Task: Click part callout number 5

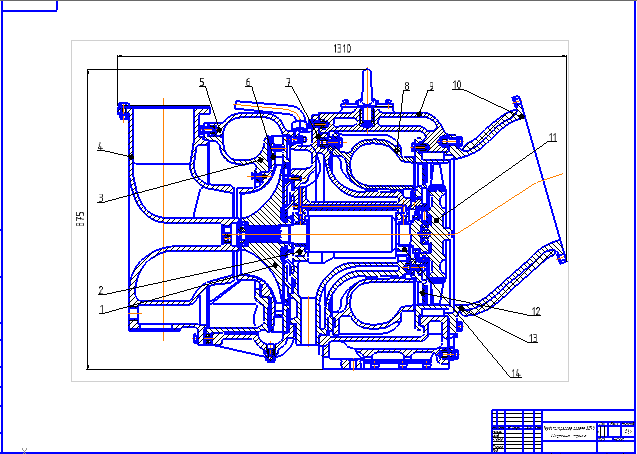Action: [201, 82]
